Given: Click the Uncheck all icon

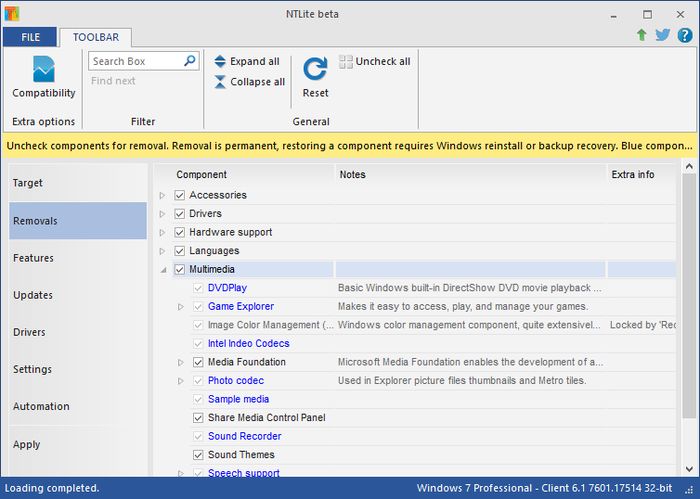Looking at the screenshot, I should [346, 62].
